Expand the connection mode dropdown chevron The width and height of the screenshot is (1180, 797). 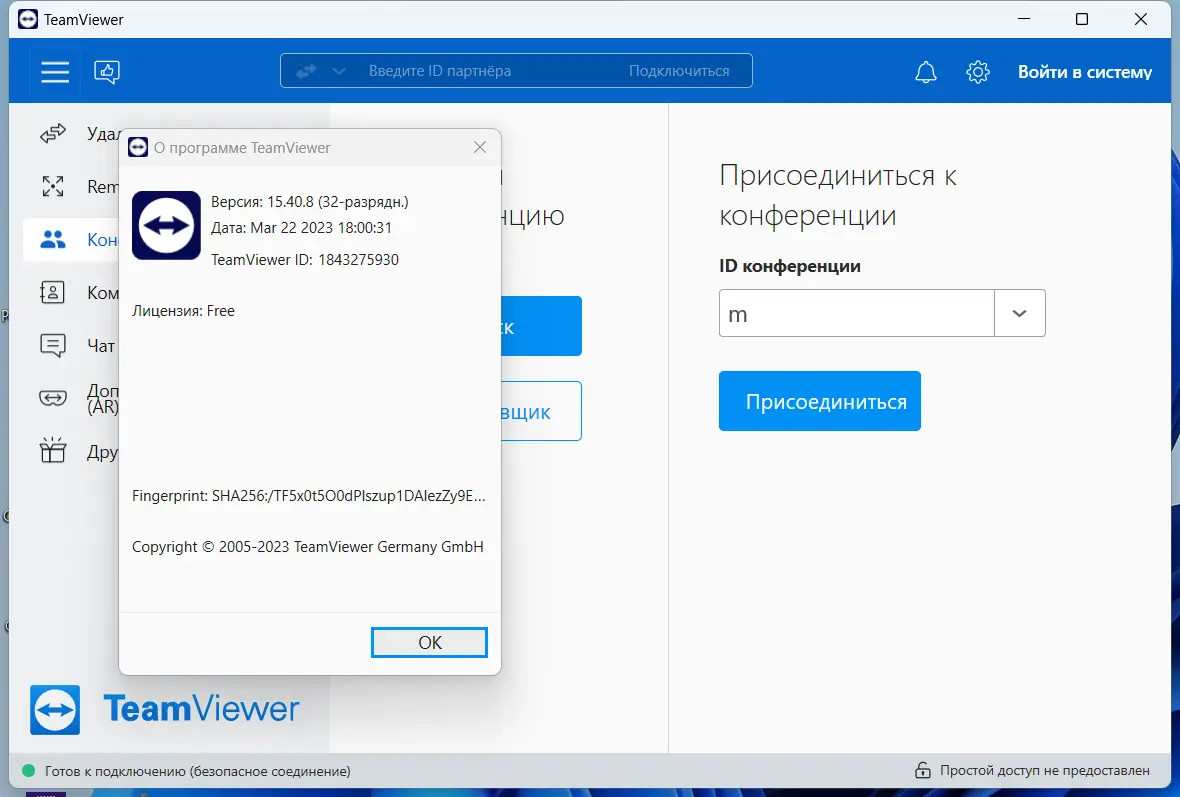(339, 71)
